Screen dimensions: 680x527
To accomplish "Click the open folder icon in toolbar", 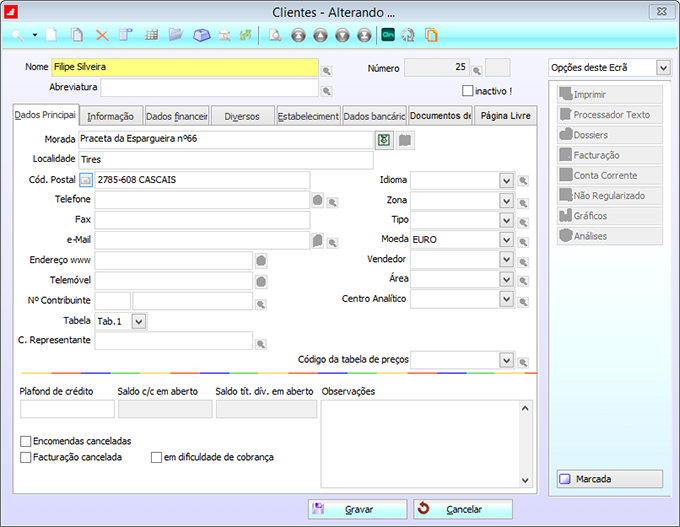I will point(176,35).
